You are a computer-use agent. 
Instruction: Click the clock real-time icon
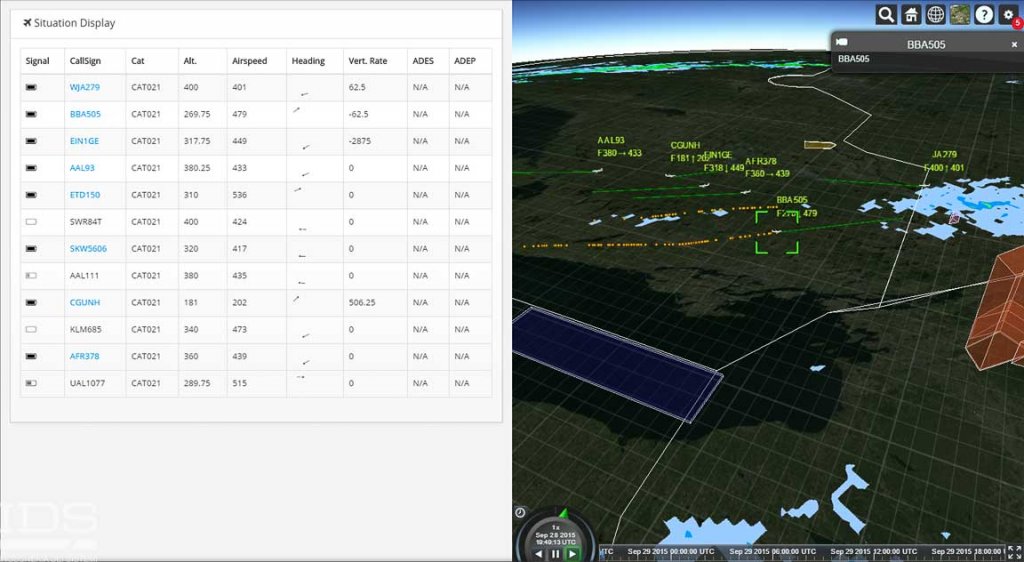click(x=520, y=512)
